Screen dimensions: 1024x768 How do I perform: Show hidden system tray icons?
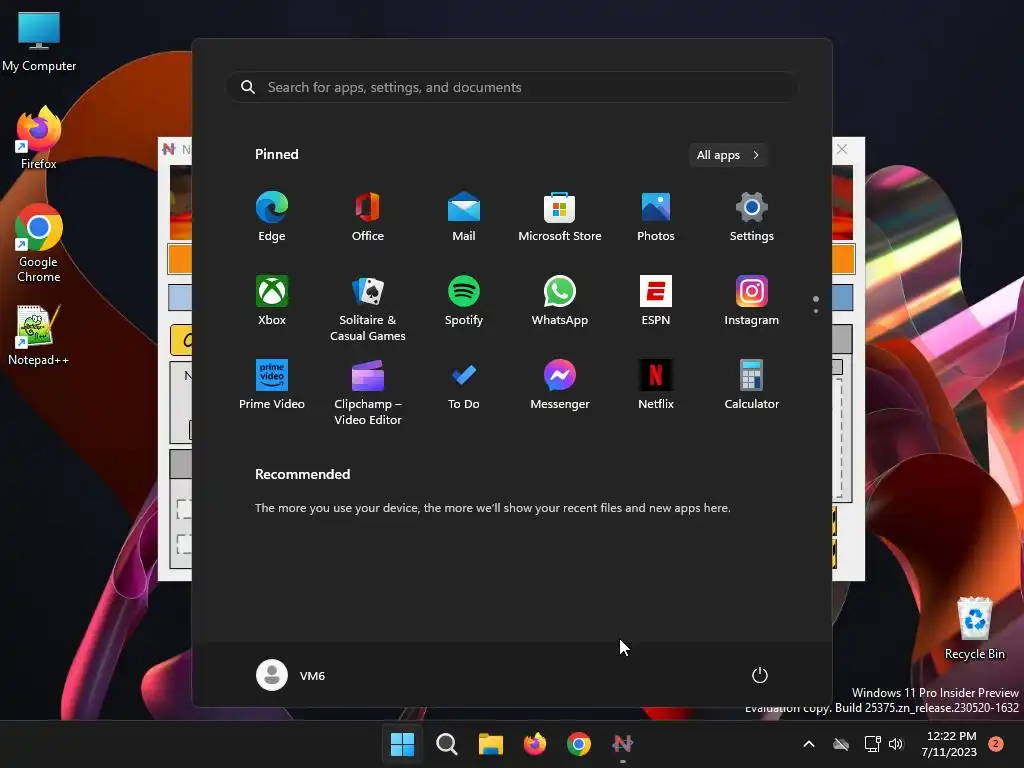808,744
